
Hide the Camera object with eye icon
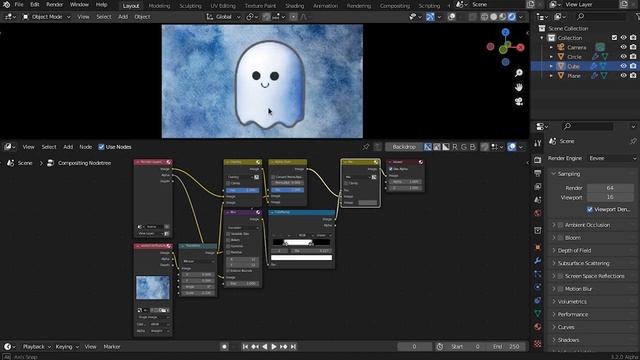coord(623,47)
